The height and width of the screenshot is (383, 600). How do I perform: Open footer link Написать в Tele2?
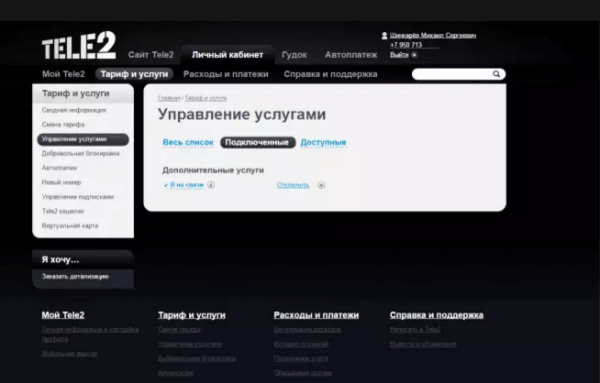pos(415,329)
